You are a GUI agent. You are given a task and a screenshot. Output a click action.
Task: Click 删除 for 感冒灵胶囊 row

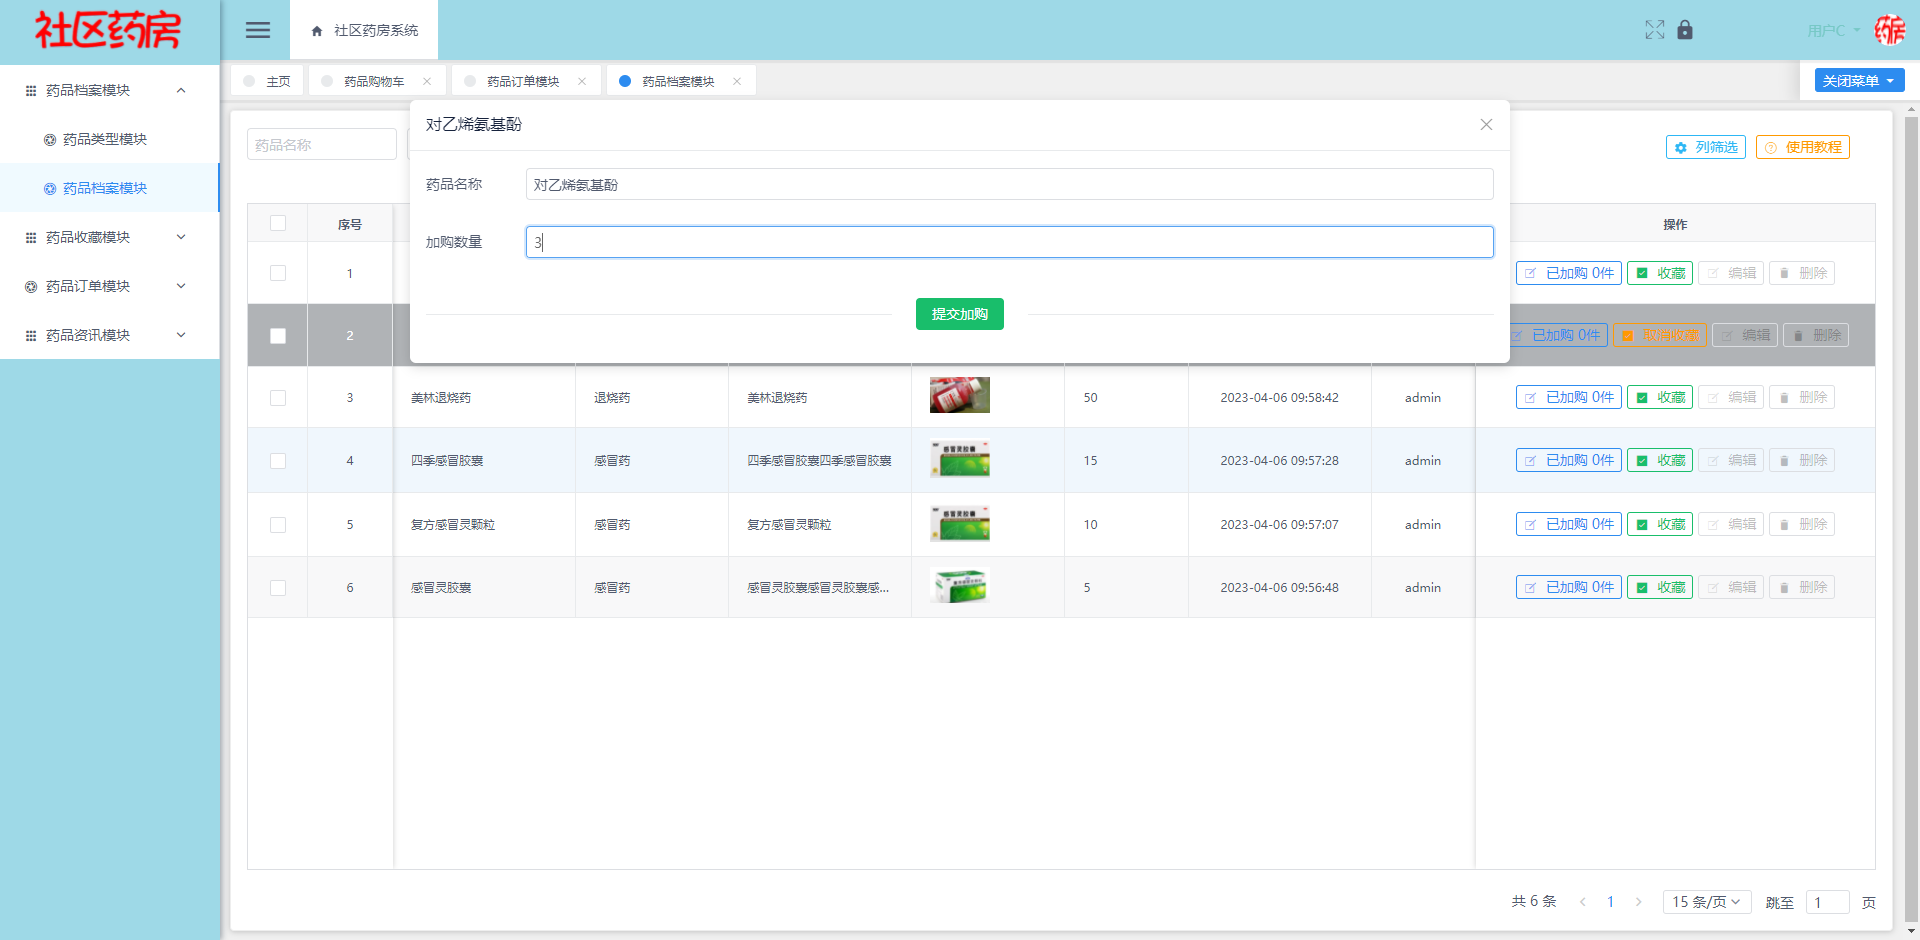tap(1802, 587)
